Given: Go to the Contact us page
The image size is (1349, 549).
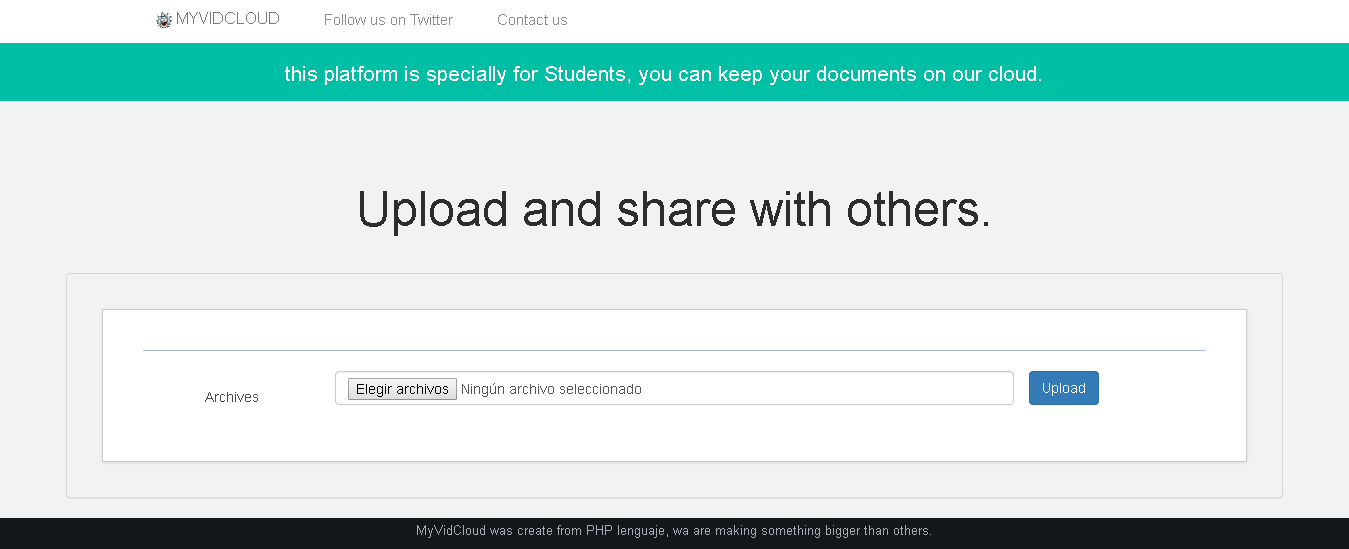Looking at the screenshot, I should [x=532, y=20].
